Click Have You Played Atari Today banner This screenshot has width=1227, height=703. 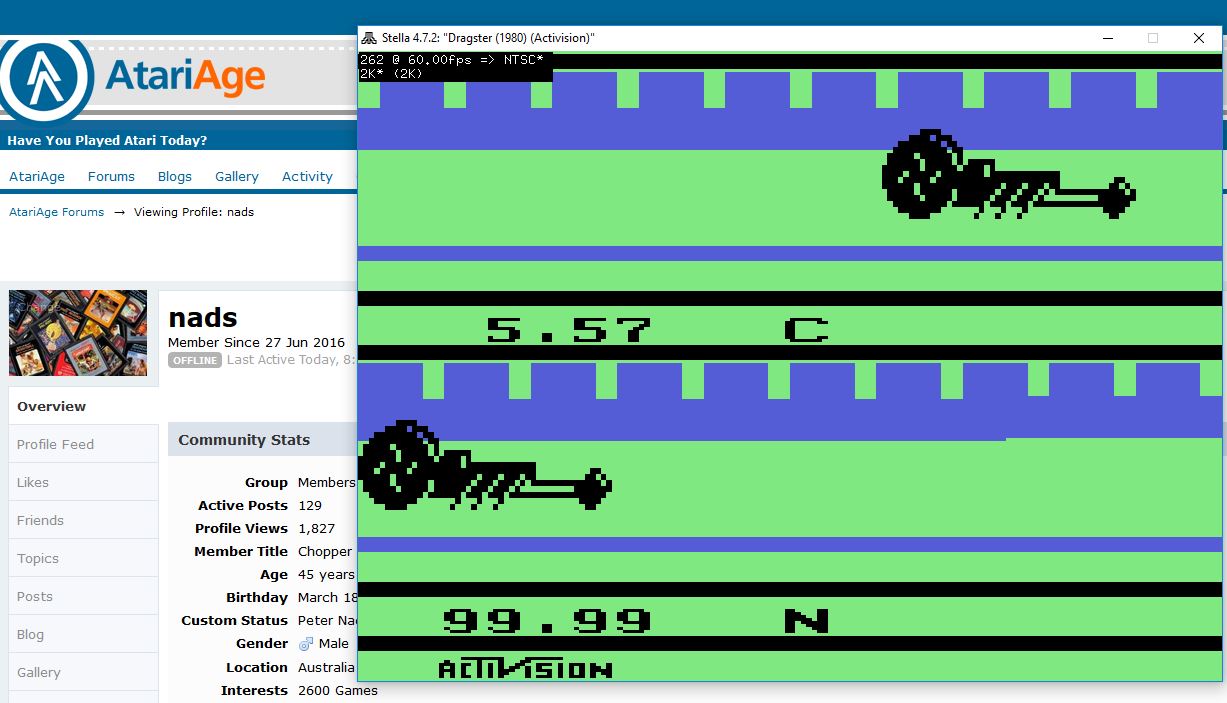pyautogui.click(x=107, y=141)
